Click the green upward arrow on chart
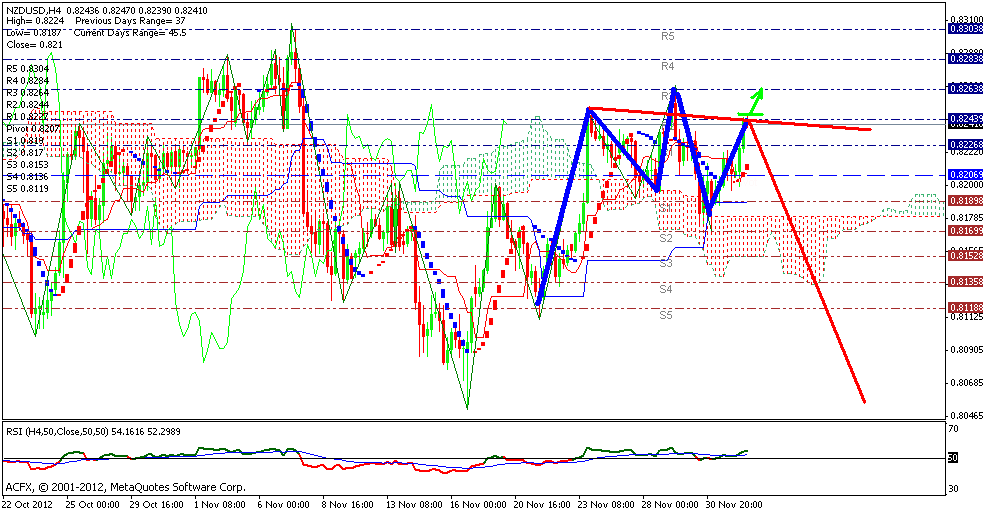The width and height of the screenshot is (983, 512). pos(753,101)
